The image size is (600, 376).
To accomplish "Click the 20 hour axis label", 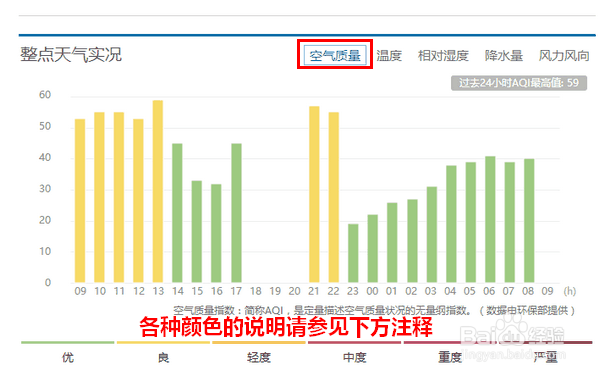I will 294,291.
